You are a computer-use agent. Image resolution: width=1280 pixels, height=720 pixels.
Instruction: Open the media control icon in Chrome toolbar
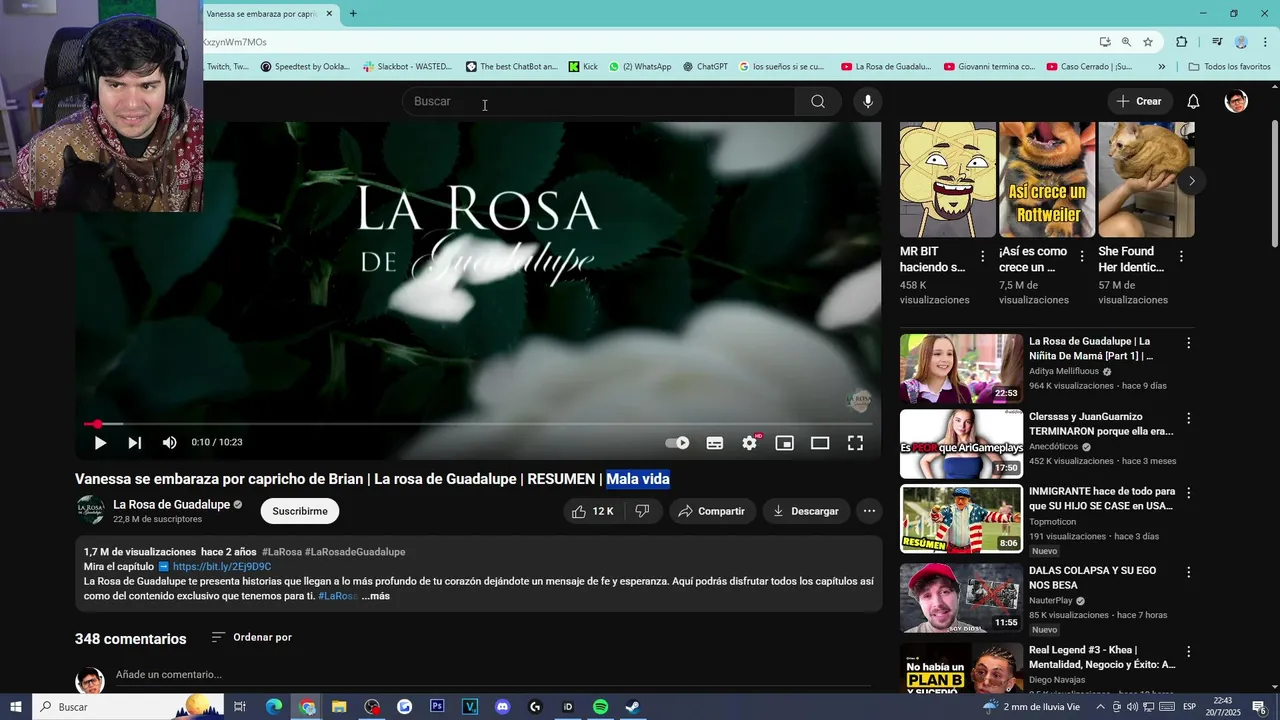(x=1217, y=42)
